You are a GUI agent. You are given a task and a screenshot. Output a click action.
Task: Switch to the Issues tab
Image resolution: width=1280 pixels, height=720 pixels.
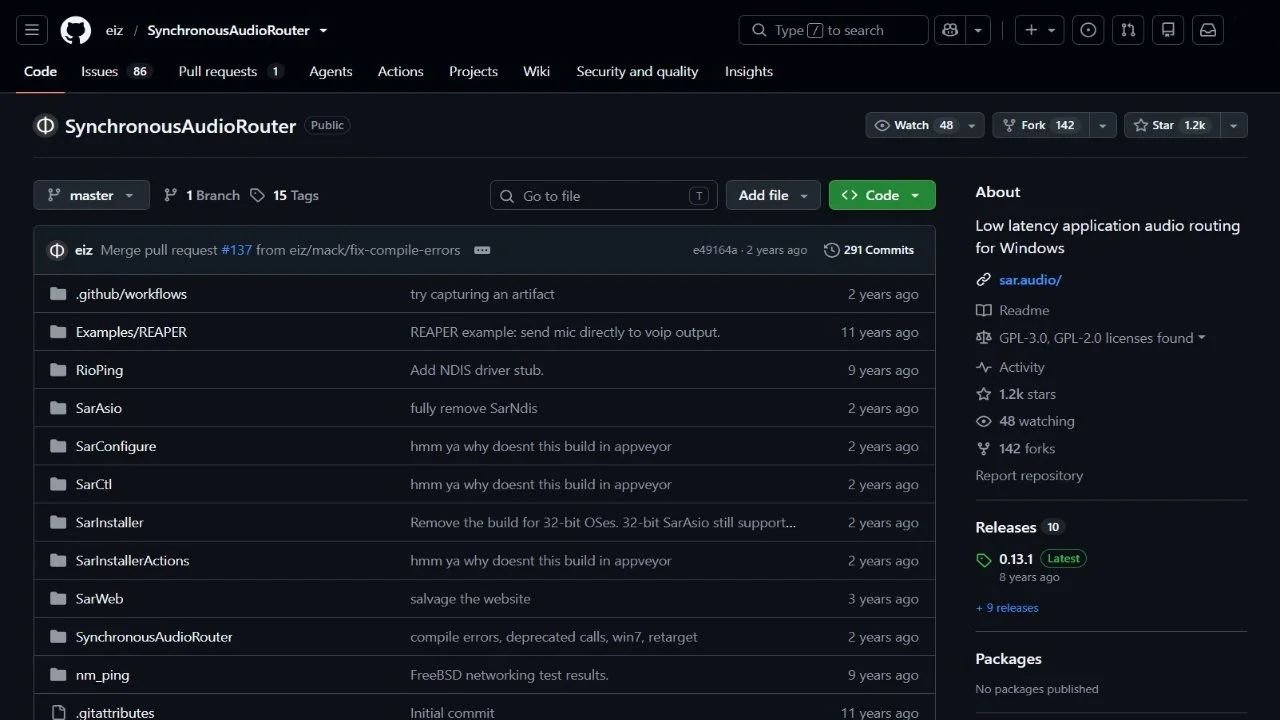(x=115, y=71)
